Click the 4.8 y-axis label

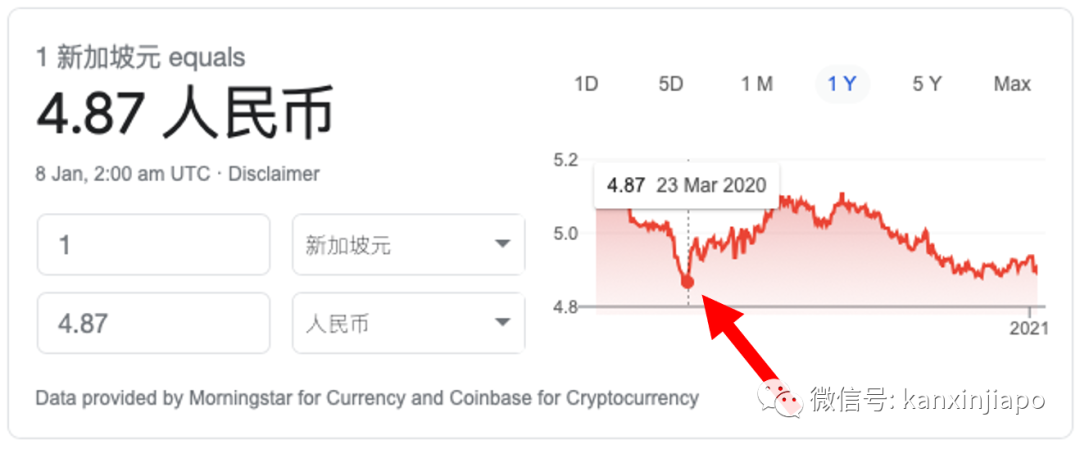tap(565, 306)
